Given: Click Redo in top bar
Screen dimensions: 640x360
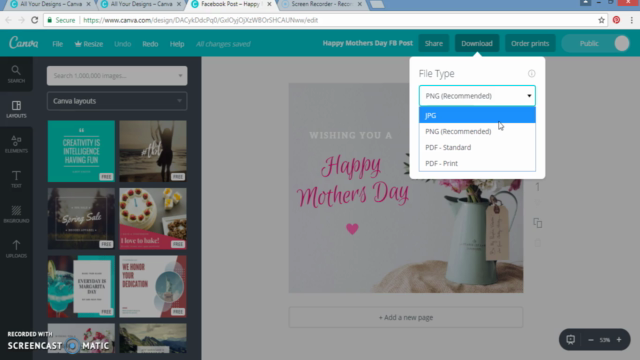Looking at the screenshot, I should click(x=150, y=44).
